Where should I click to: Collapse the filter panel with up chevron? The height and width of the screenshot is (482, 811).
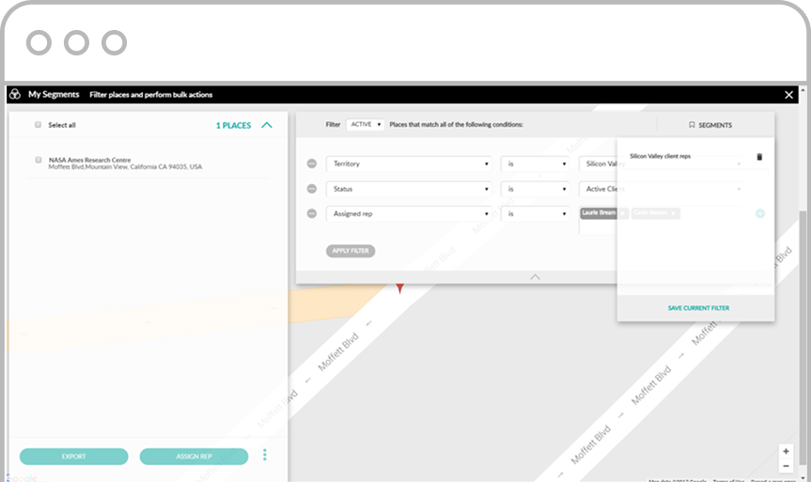[x=535, y=277]
